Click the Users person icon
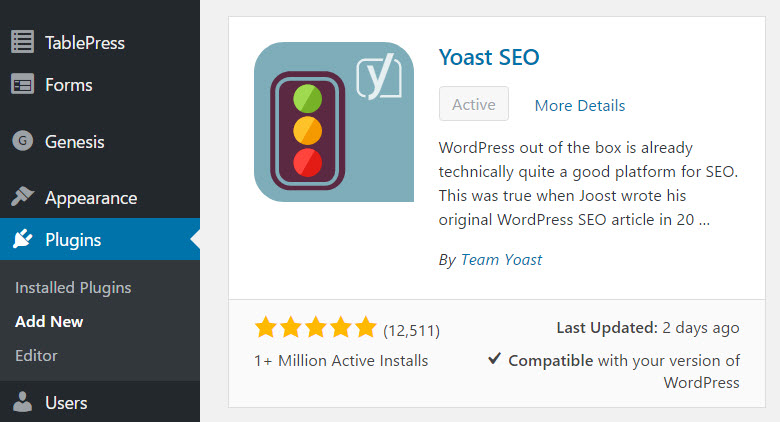780x422 pixels. point(22,402)
